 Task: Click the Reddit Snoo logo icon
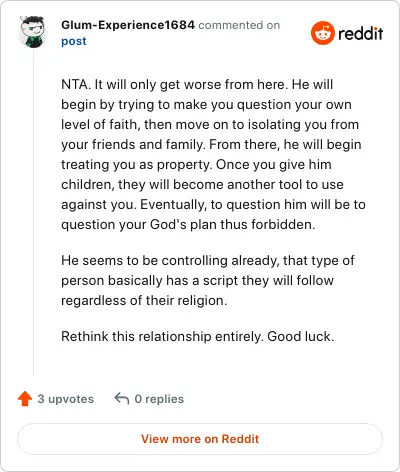click(322, 33)
